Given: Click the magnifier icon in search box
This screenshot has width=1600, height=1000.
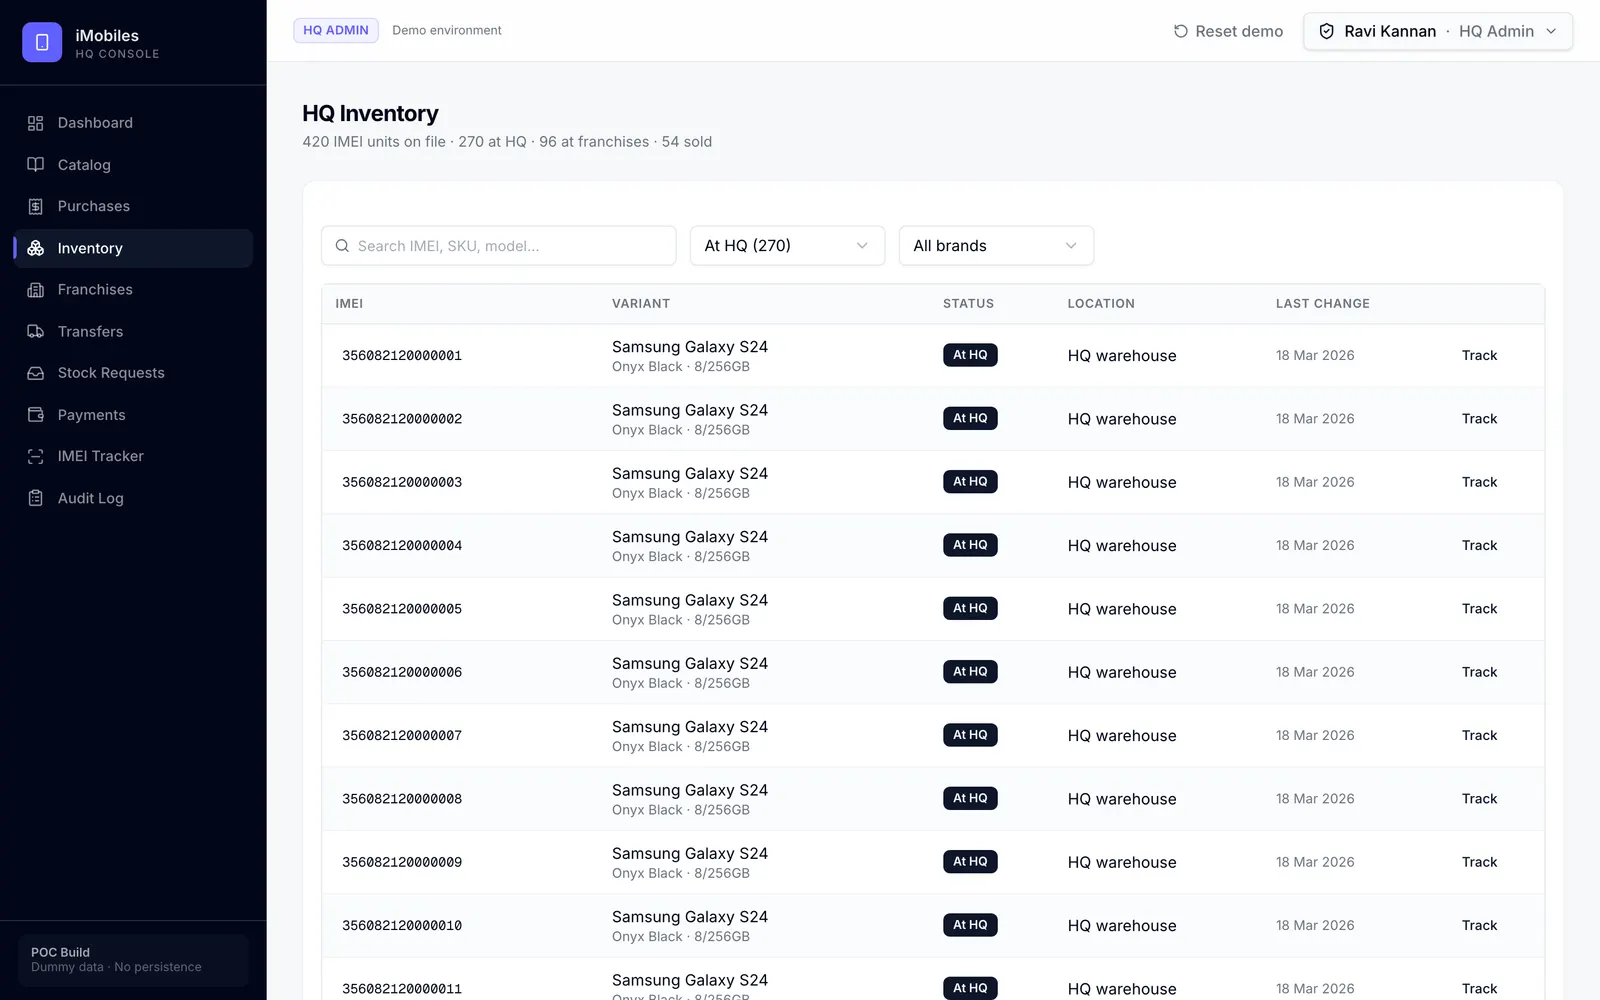Looking at the screenshot, I should pyautogui.click(x=342, y=246).
